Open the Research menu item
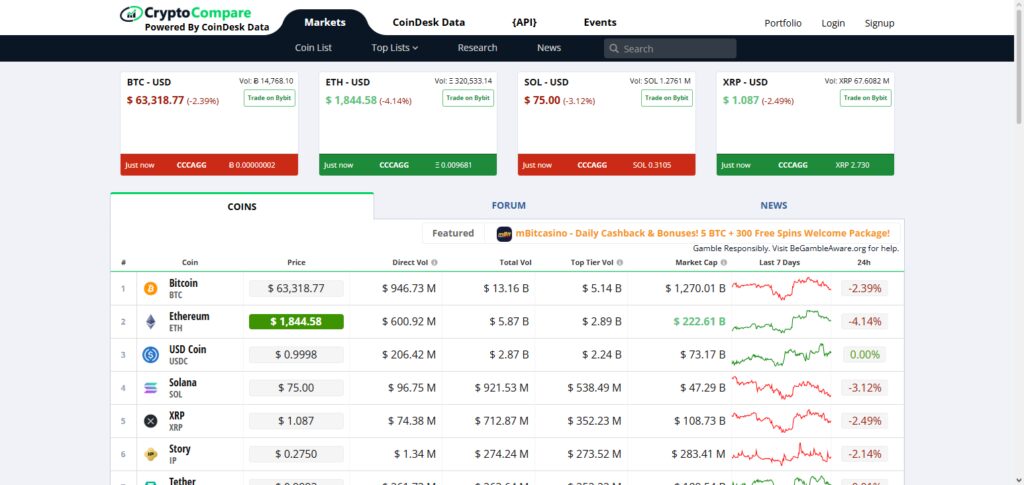 point(477,48)
